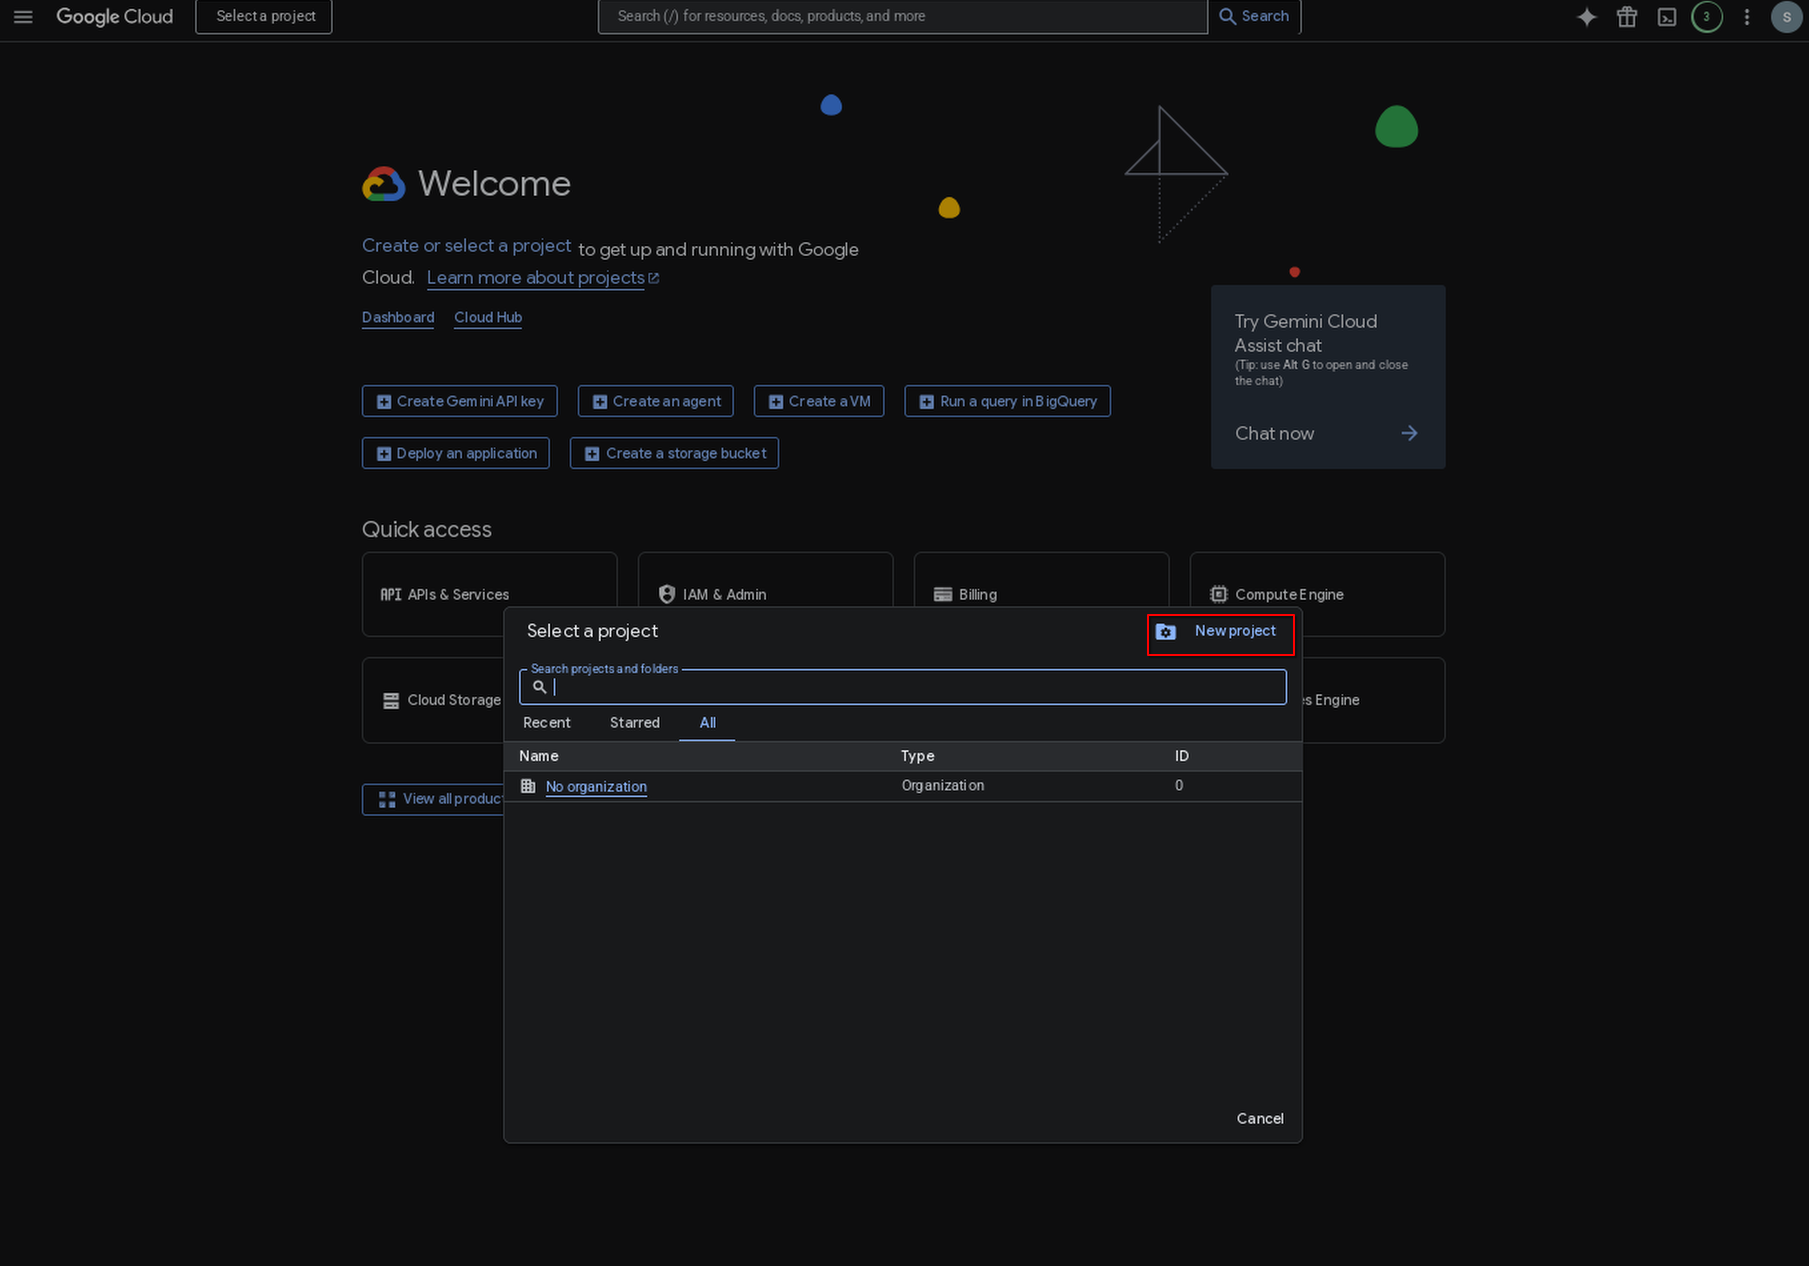
Task: Click the Organization type cell
Action: (x=943, y=786)
